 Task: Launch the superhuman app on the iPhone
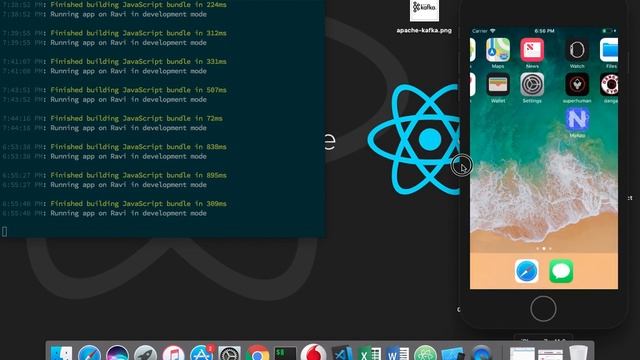point(577,84)
